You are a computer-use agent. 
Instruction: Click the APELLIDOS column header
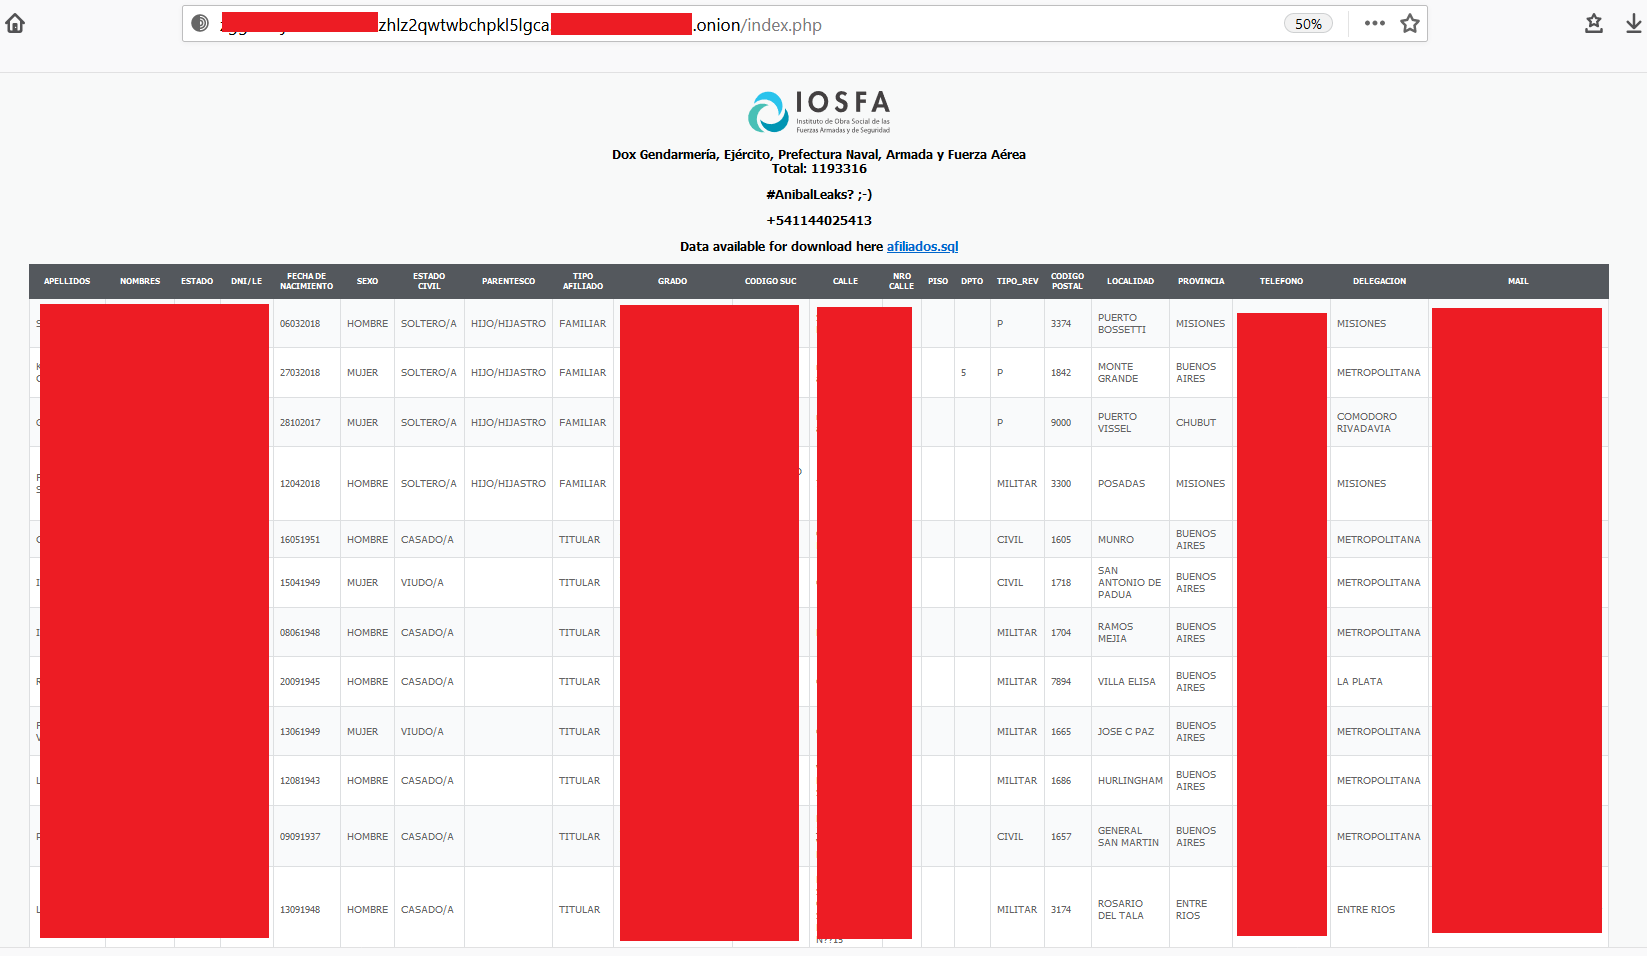[x=67, y=281]
